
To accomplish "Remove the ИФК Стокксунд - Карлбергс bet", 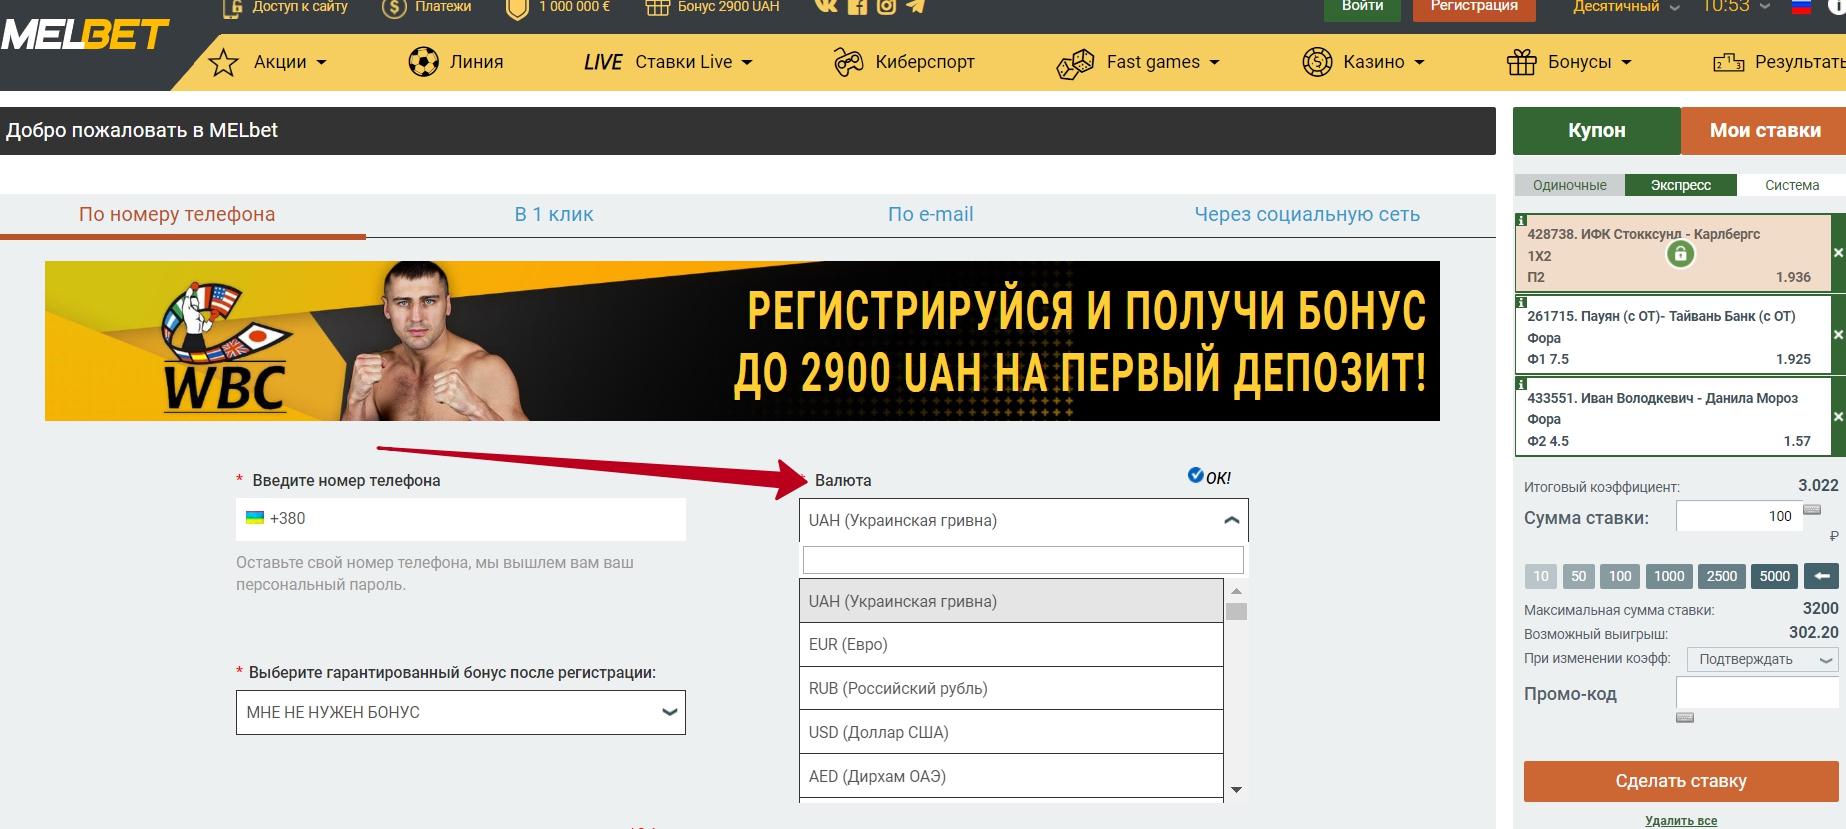I will 1838,253.
